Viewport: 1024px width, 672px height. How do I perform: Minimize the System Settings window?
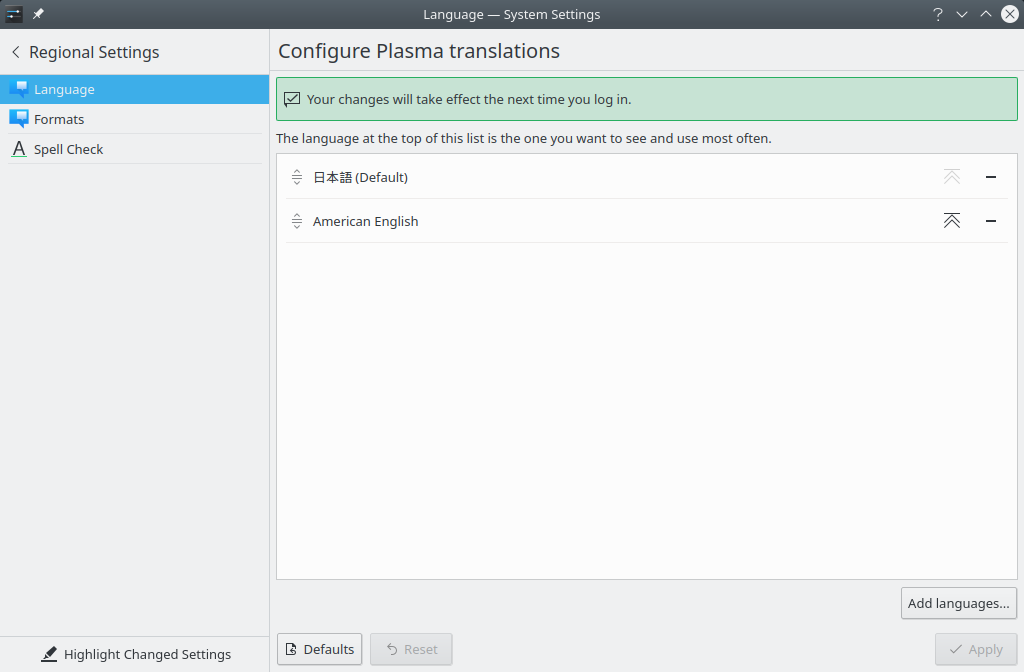(962, 14)
